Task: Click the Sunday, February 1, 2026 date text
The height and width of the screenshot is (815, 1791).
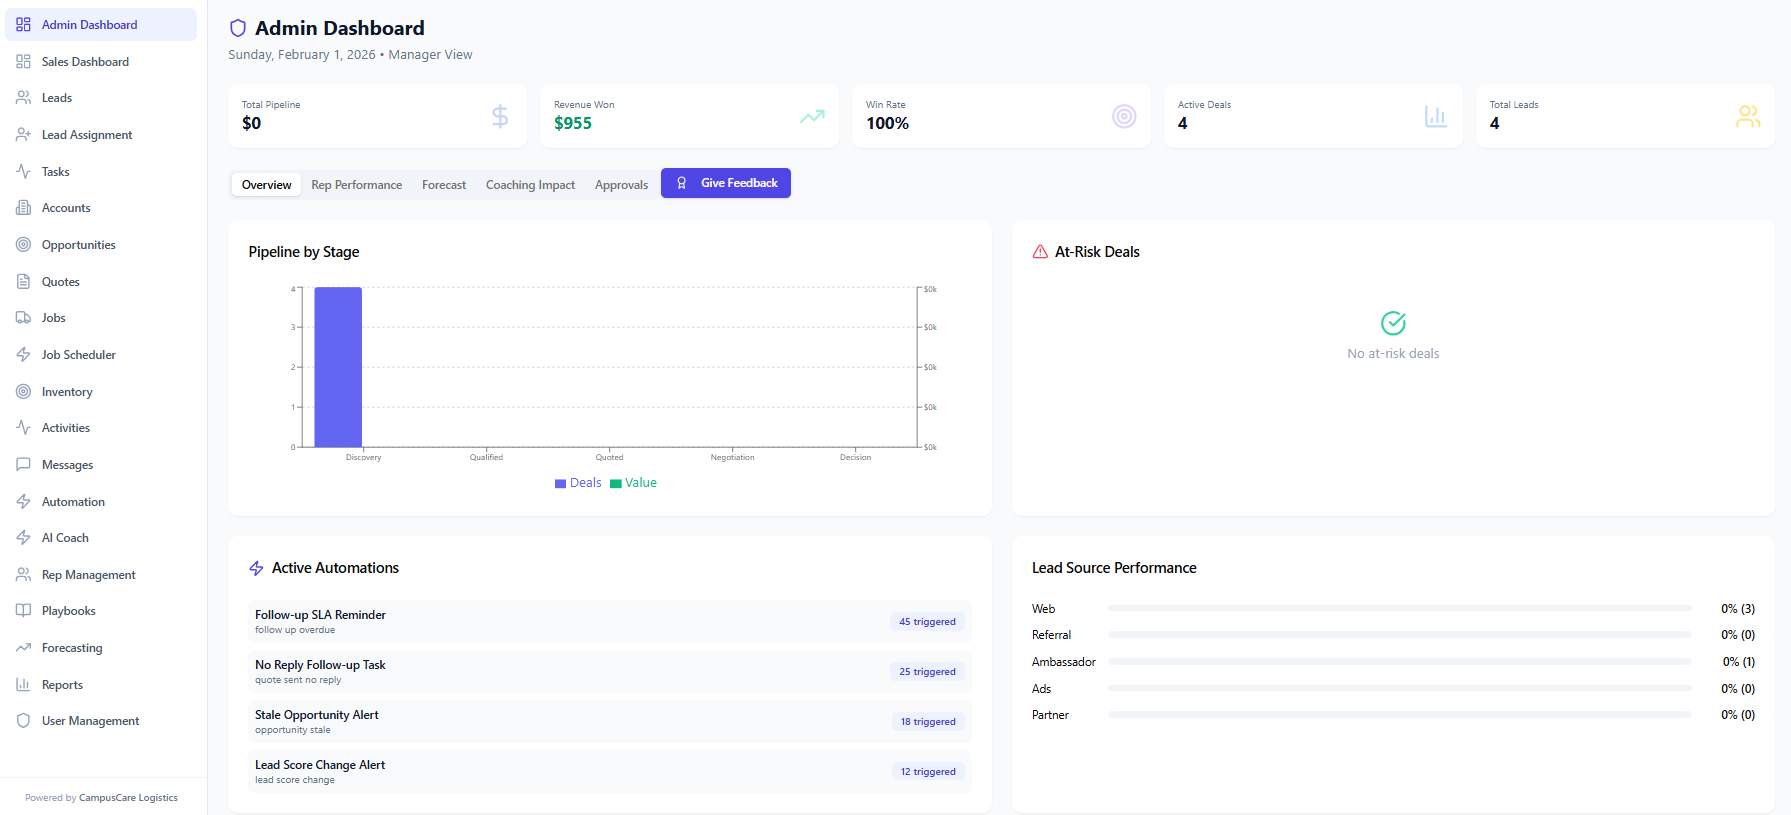Action: point(302,55)
